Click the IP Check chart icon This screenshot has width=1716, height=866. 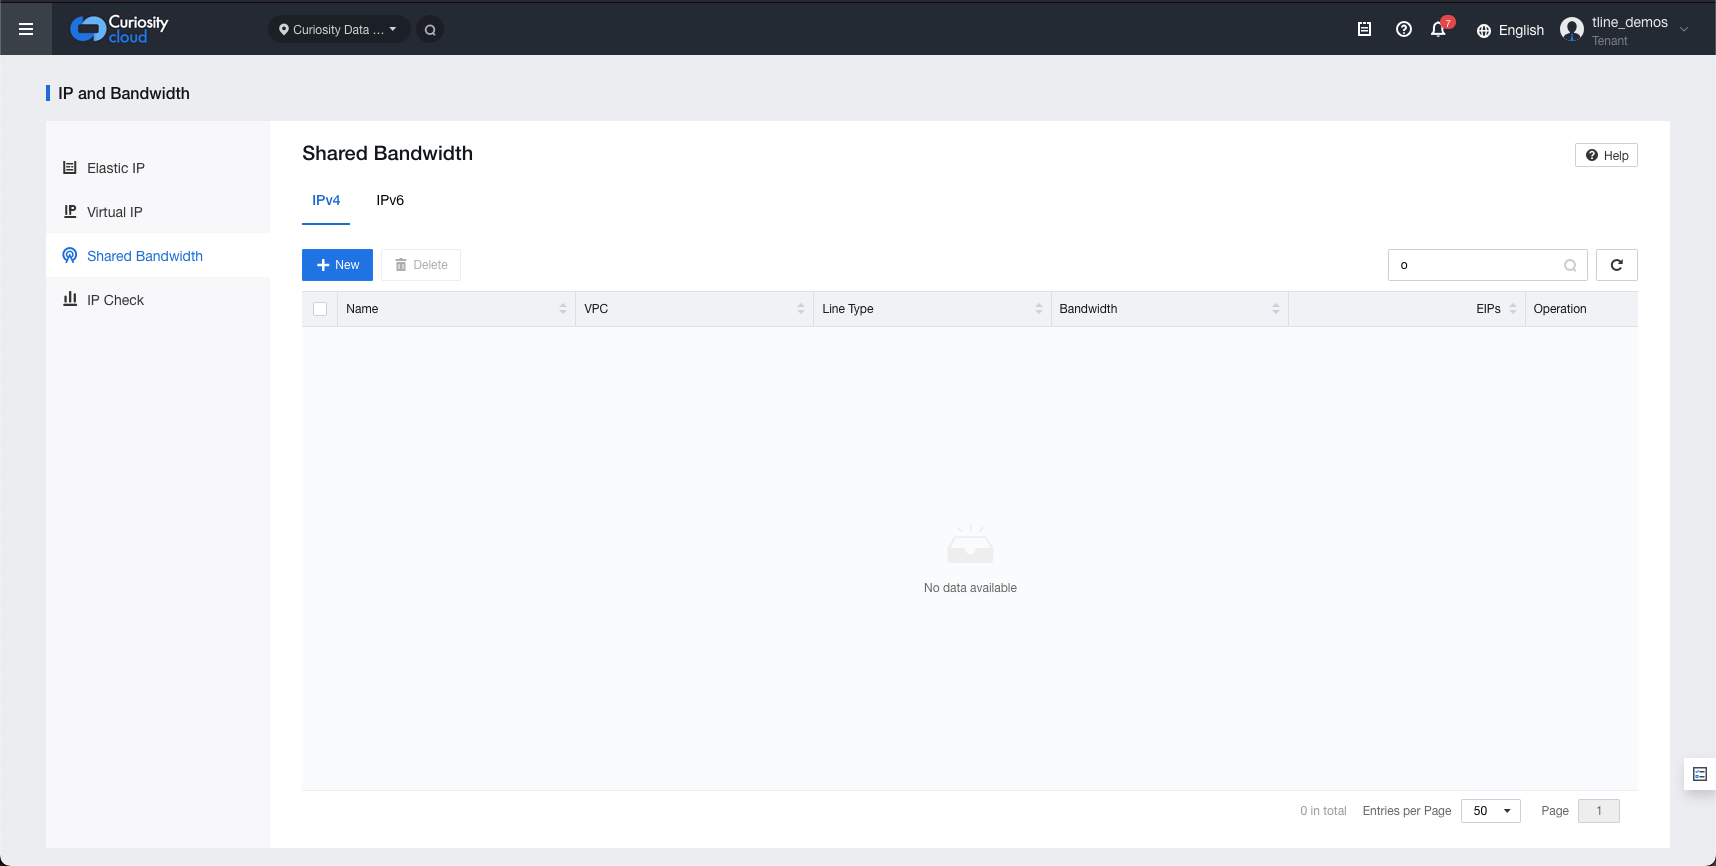[70, 299]
